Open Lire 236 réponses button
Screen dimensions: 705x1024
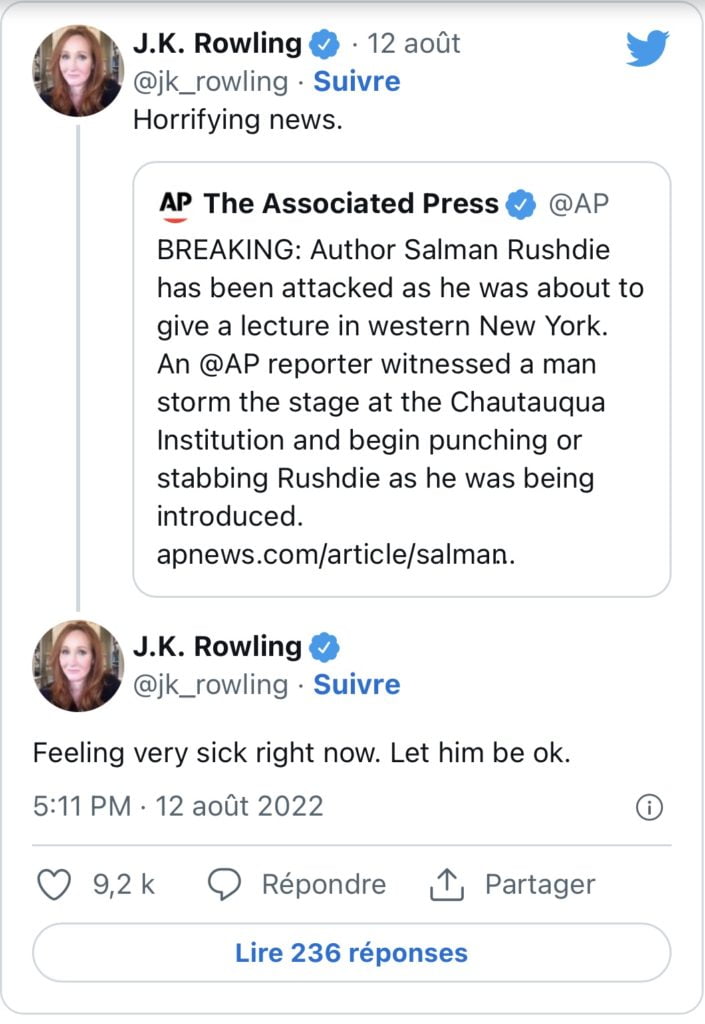click(x=351, y=952)
